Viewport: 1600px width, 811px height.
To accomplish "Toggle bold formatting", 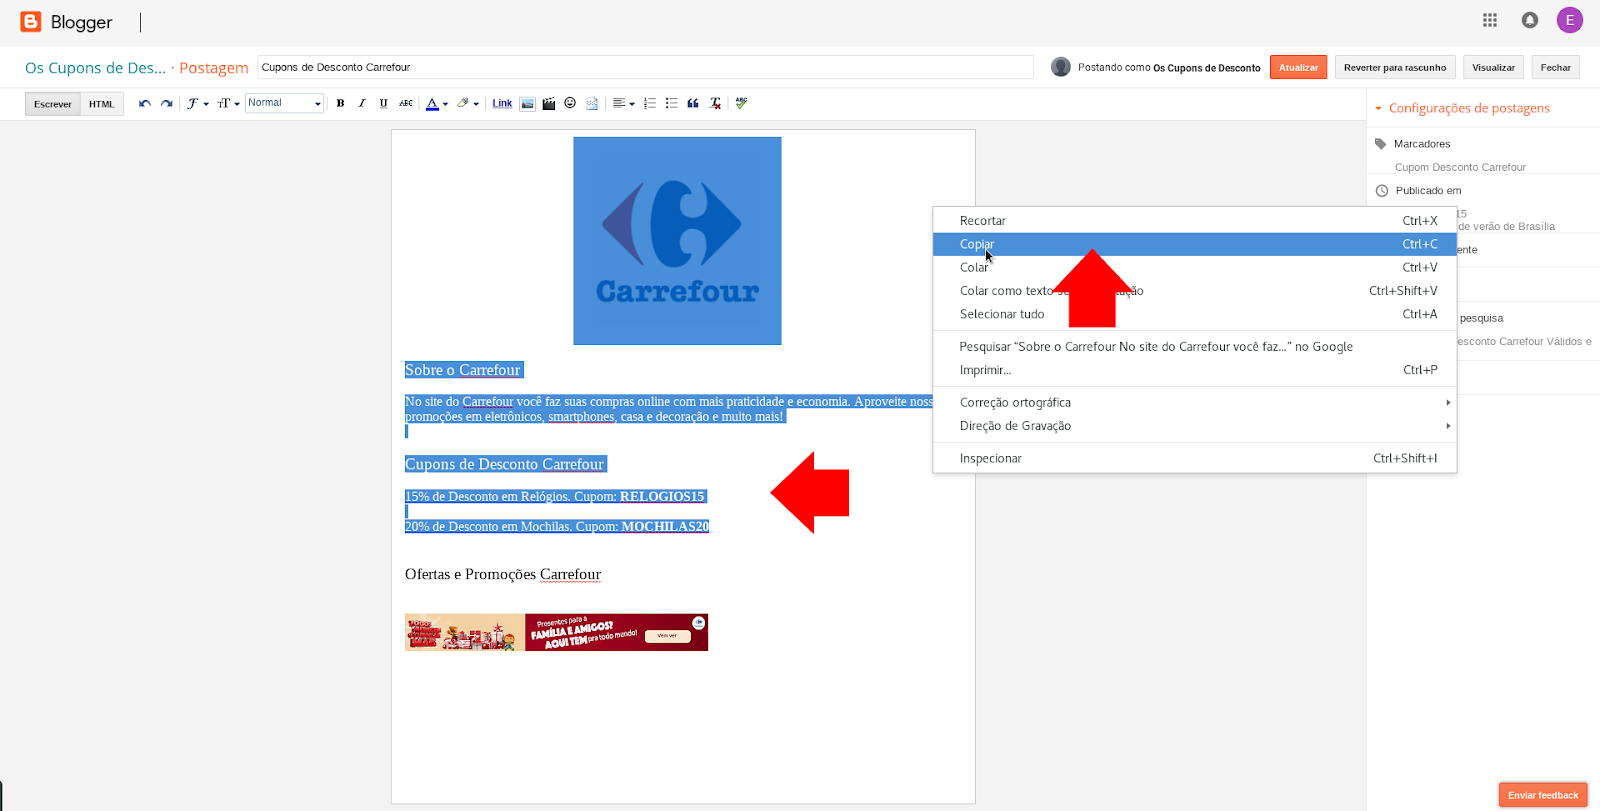I will click(340, 103).
